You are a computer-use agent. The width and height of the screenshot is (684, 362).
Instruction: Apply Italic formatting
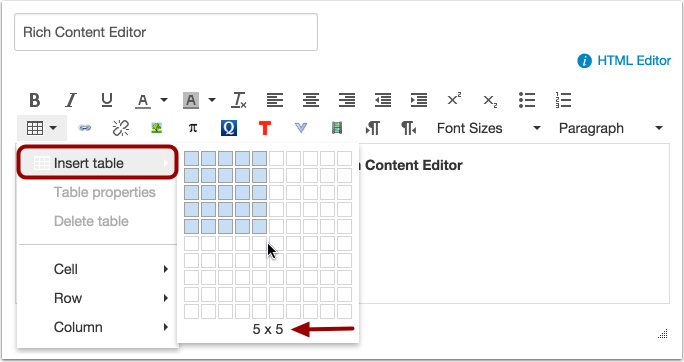(x=71, y=100)
